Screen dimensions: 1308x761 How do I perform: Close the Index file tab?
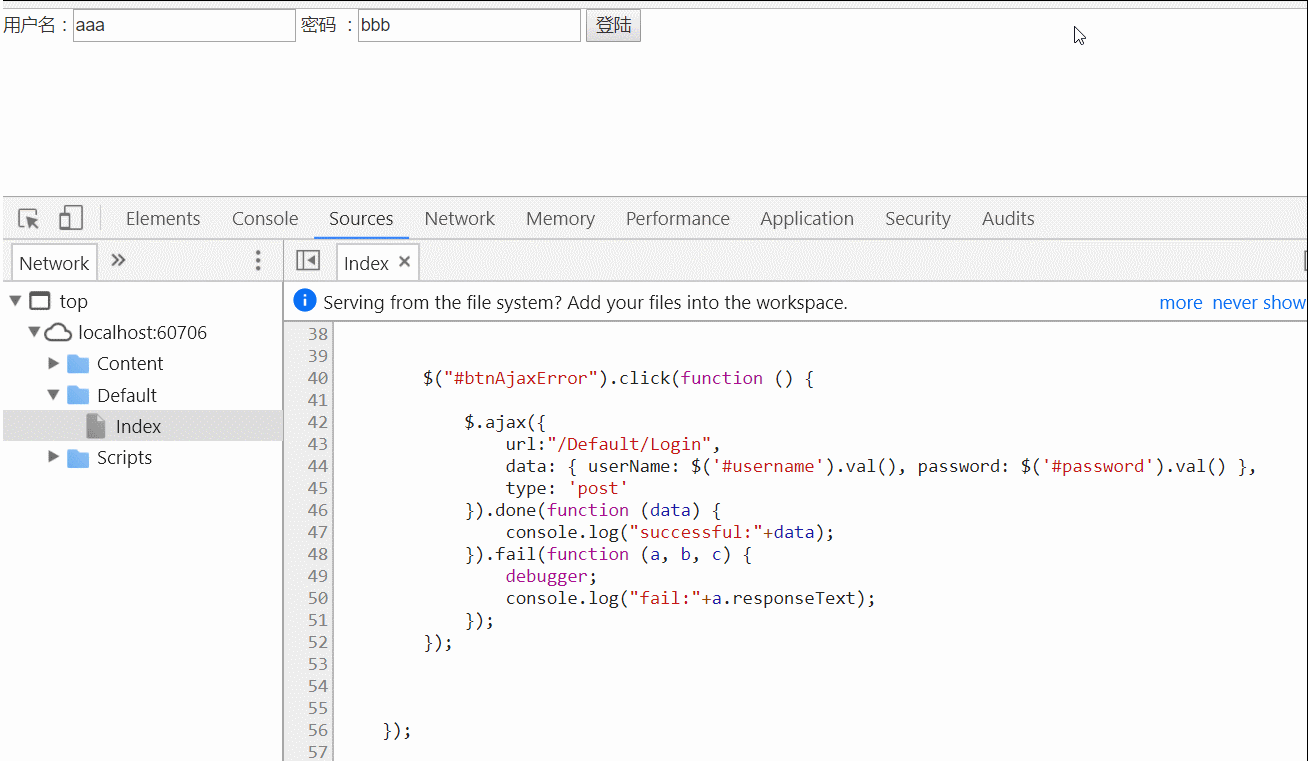pyautogui.click(x=404, y=262)
